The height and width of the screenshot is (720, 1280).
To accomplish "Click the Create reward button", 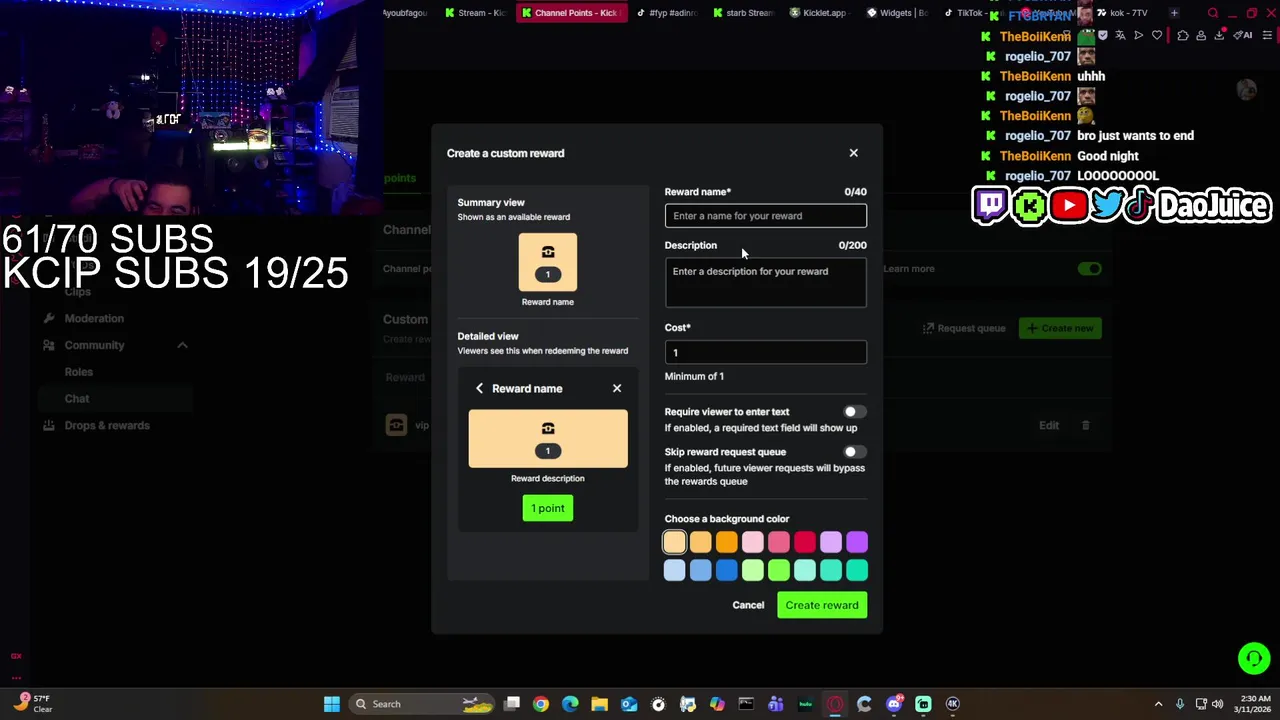I will (822, 605).
